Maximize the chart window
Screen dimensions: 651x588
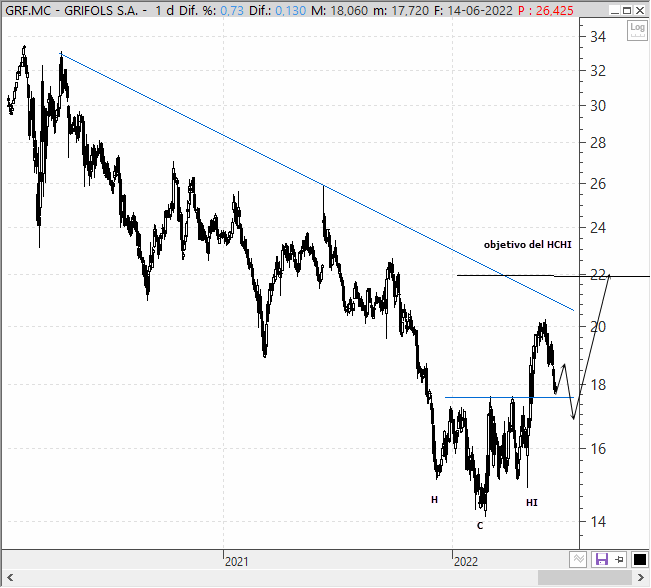click(627, 10)
